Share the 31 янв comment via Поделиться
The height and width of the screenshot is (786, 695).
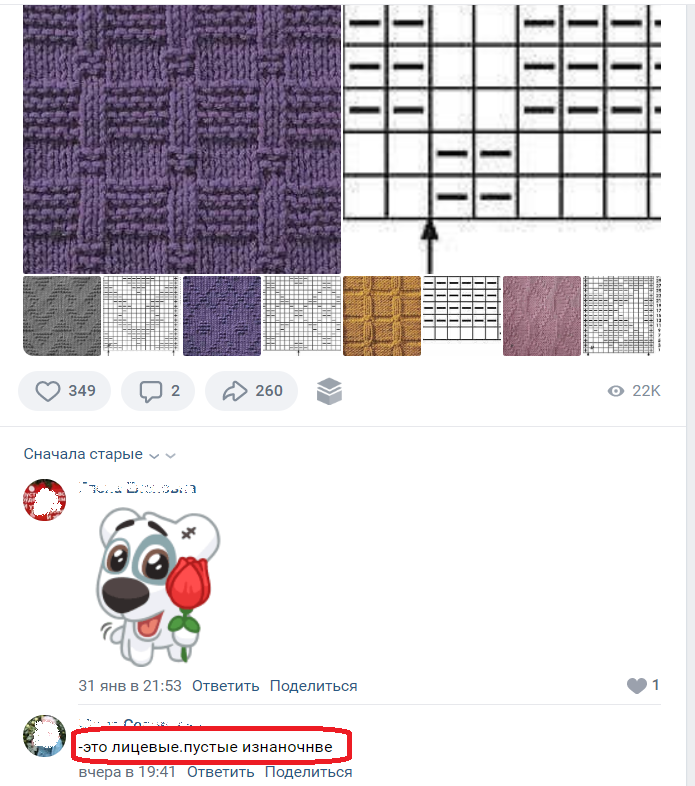[x=313, y=686]
